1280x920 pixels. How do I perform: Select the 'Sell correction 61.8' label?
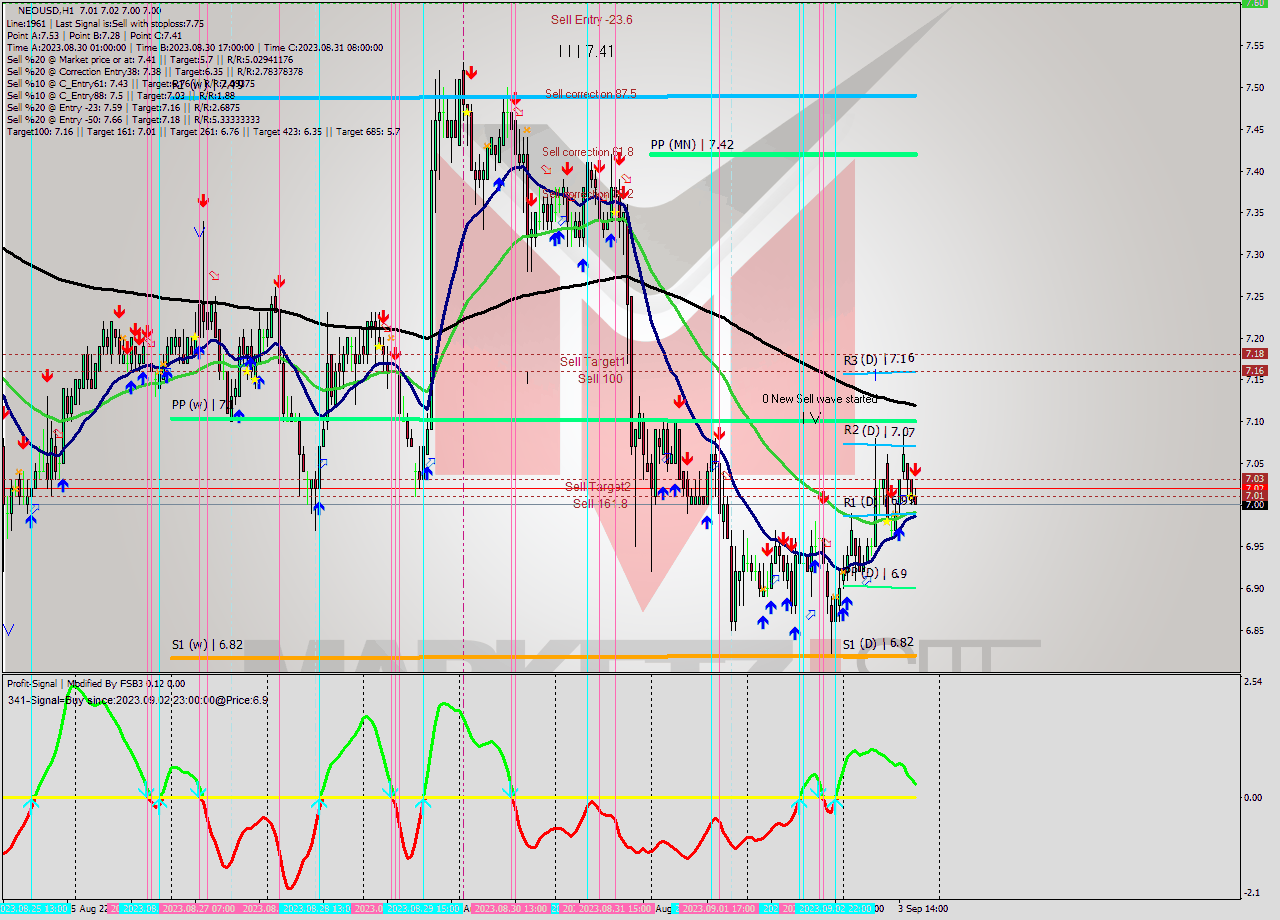pyautogui.click(x=588, y=152)
